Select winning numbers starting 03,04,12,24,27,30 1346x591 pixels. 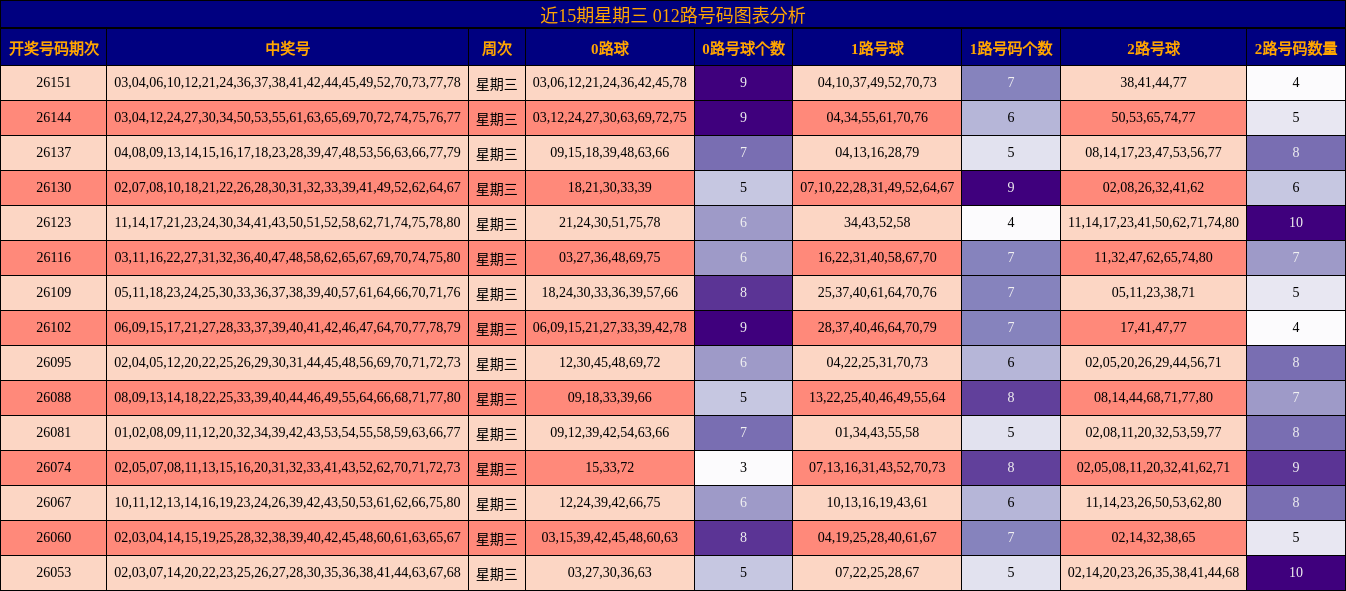point(287,118)
